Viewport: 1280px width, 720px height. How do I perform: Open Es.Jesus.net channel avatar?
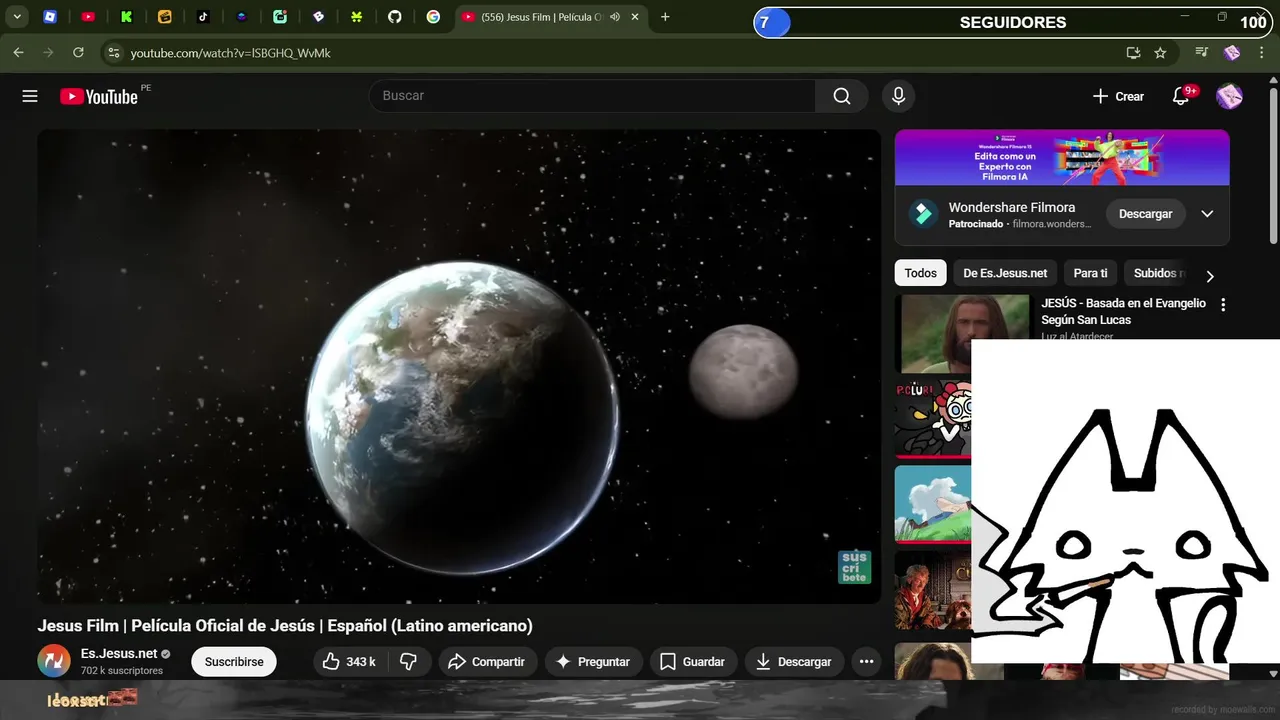pyautogui.click(x=54, y=661)
